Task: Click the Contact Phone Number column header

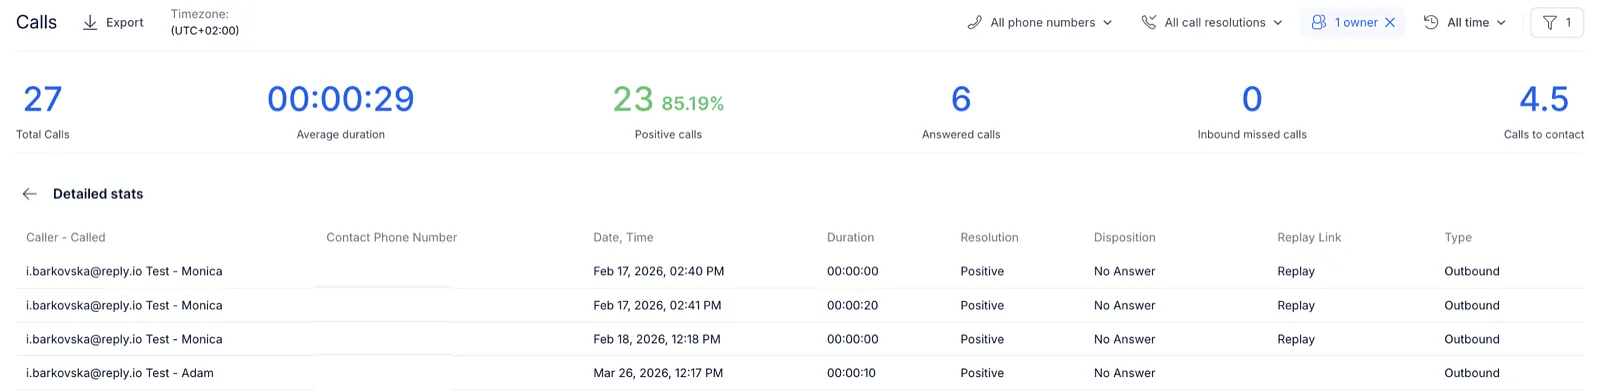Action: (392, 237)
